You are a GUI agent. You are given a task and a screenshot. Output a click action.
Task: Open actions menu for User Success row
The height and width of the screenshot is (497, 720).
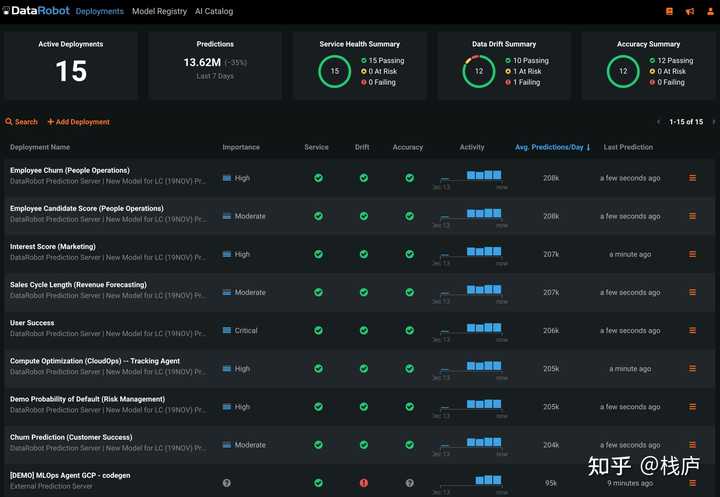pos(692,330)
